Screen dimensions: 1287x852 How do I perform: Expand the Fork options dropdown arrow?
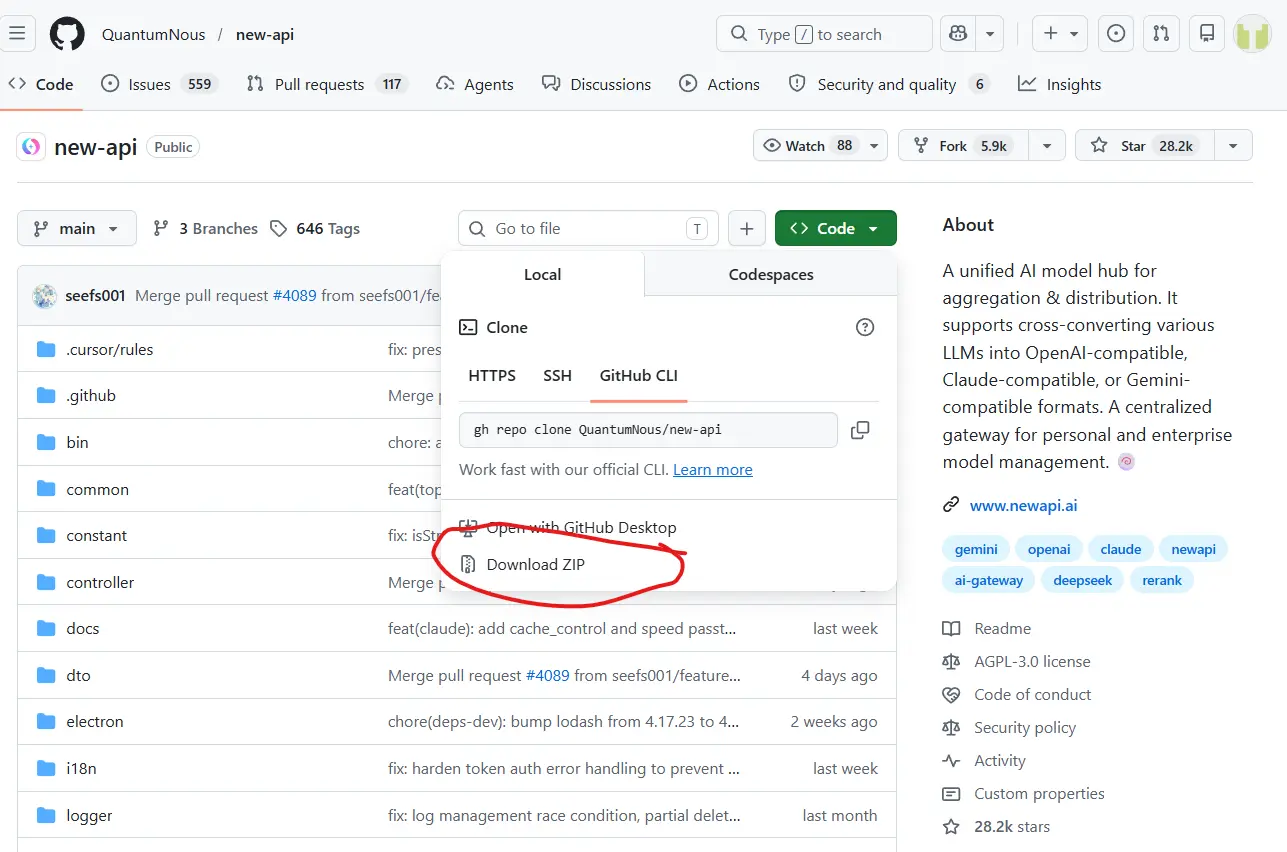pyautogui.click(x=1047, y=146)
